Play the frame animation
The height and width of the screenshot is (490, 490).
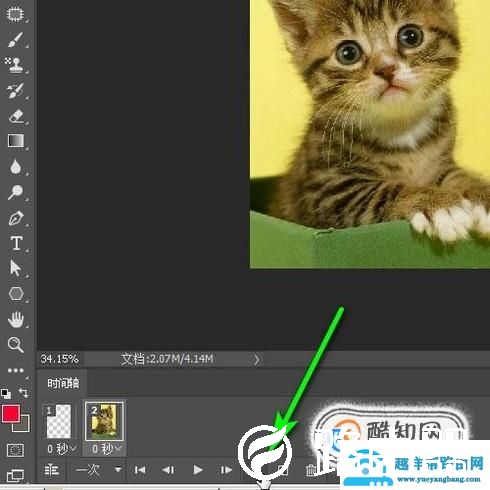[x=198, y=470]
